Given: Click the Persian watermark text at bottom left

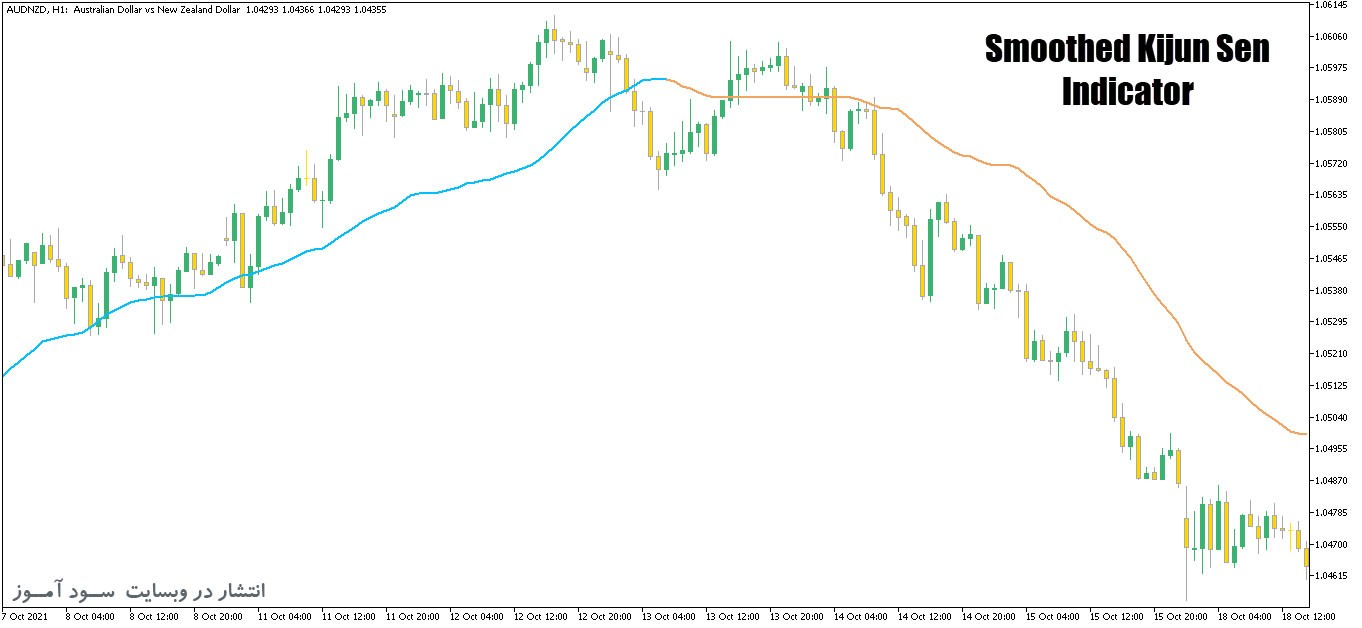Looking at the screenshot, I should pos(139,590).
